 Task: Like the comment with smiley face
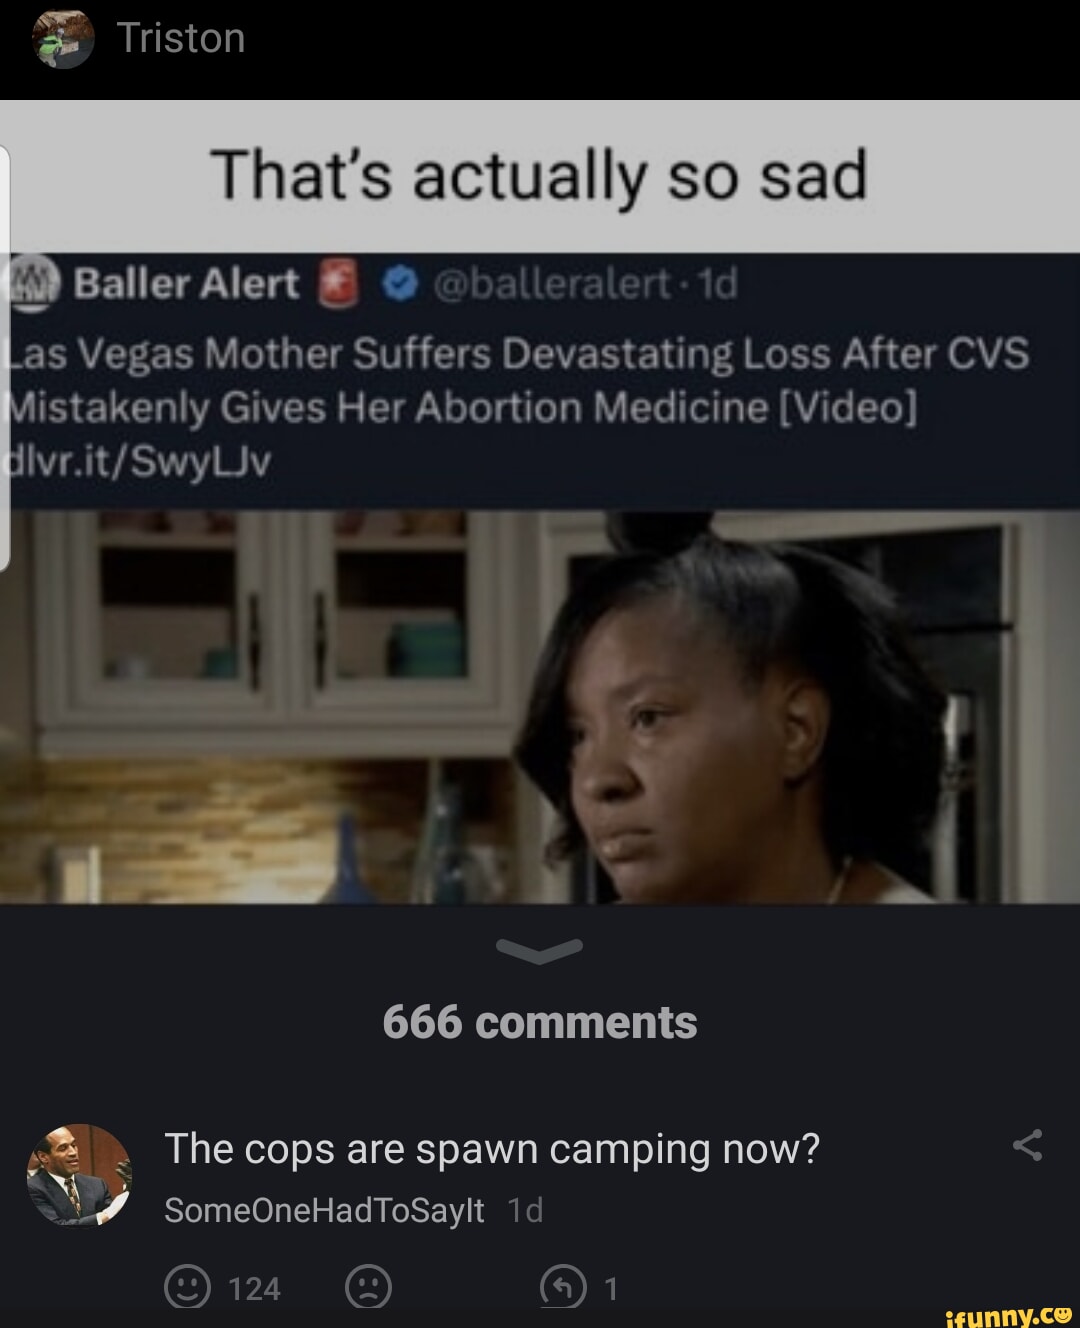click(x=187, y=1288)
